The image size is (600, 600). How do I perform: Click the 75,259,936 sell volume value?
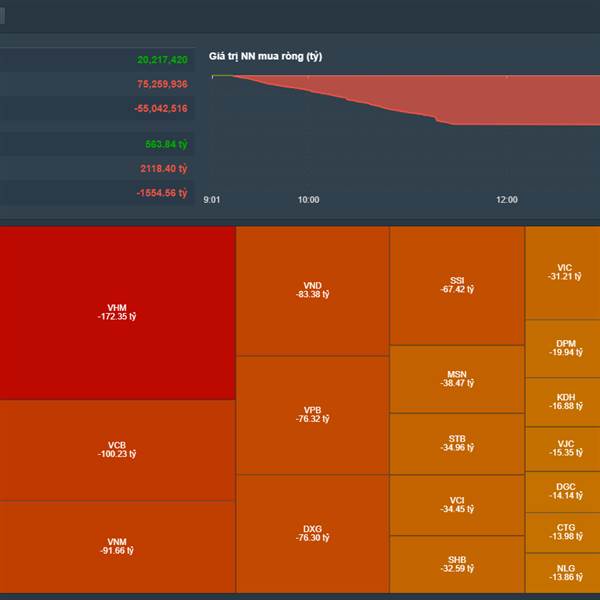[162, 84]
